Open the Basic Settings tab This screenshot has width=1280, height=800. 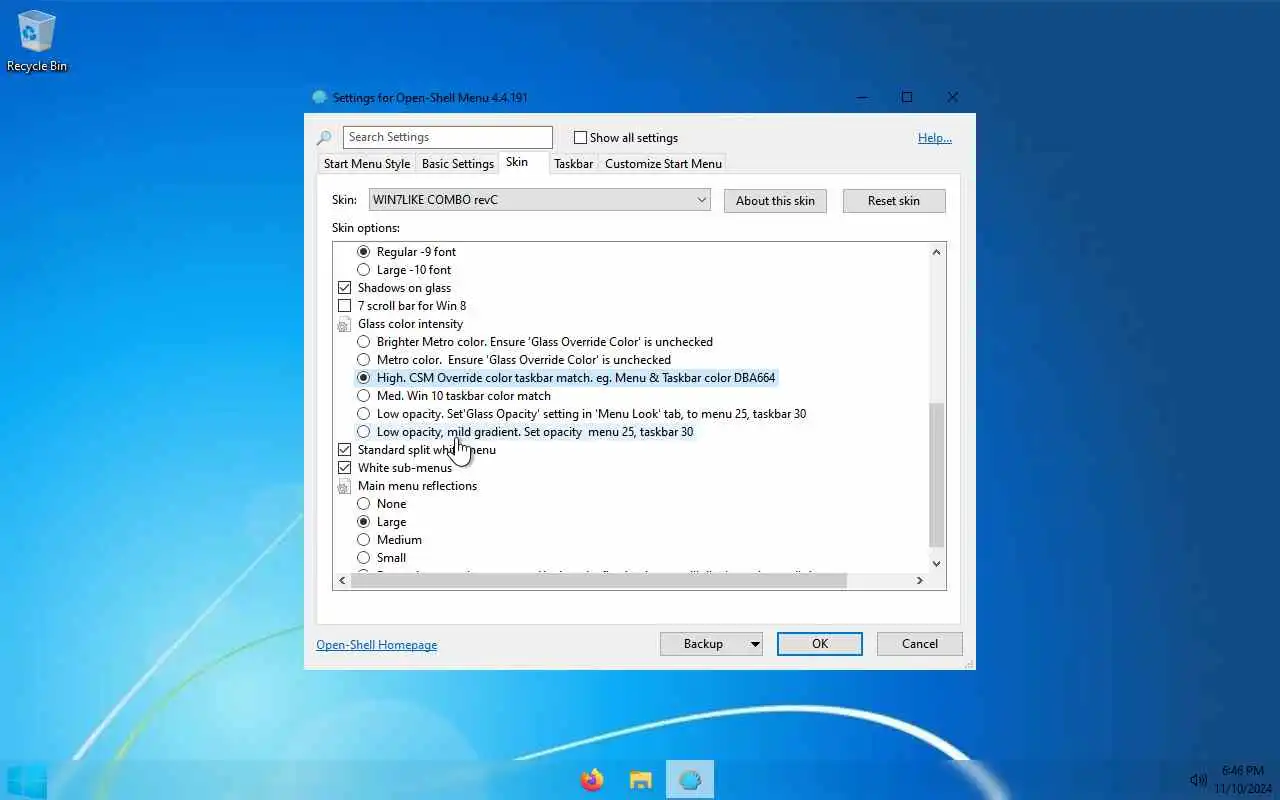tap(458, 164)
